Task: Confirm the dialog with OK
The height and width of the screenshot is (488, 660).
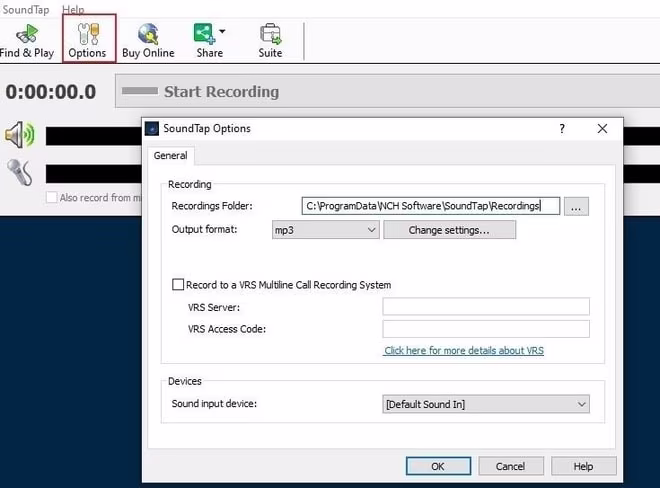Action: click(x=438, y=466)
